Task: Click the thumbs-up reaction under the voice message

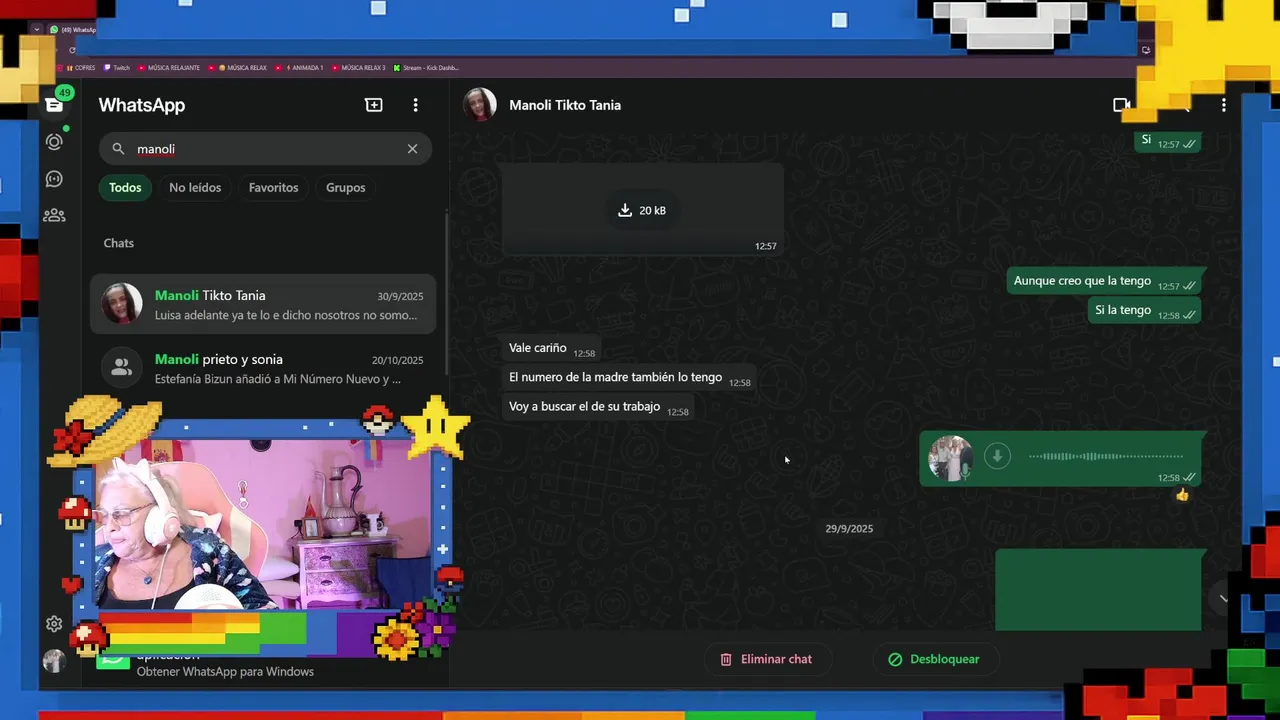Action: pos(1182,495)
